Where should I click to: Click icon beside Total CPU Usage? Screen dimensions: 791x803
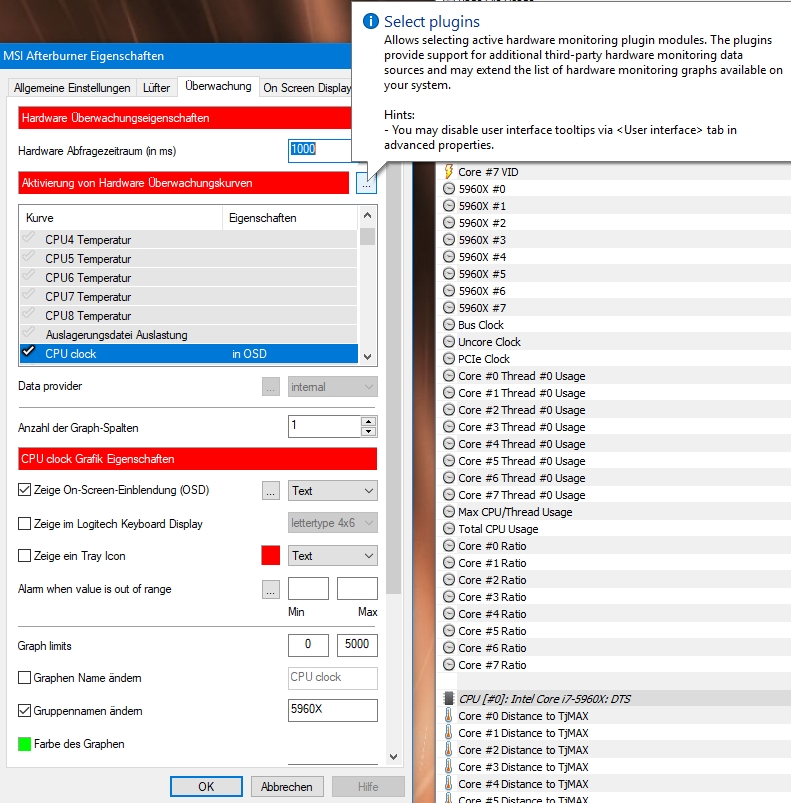pyautogui.click(x=448, y=529)
